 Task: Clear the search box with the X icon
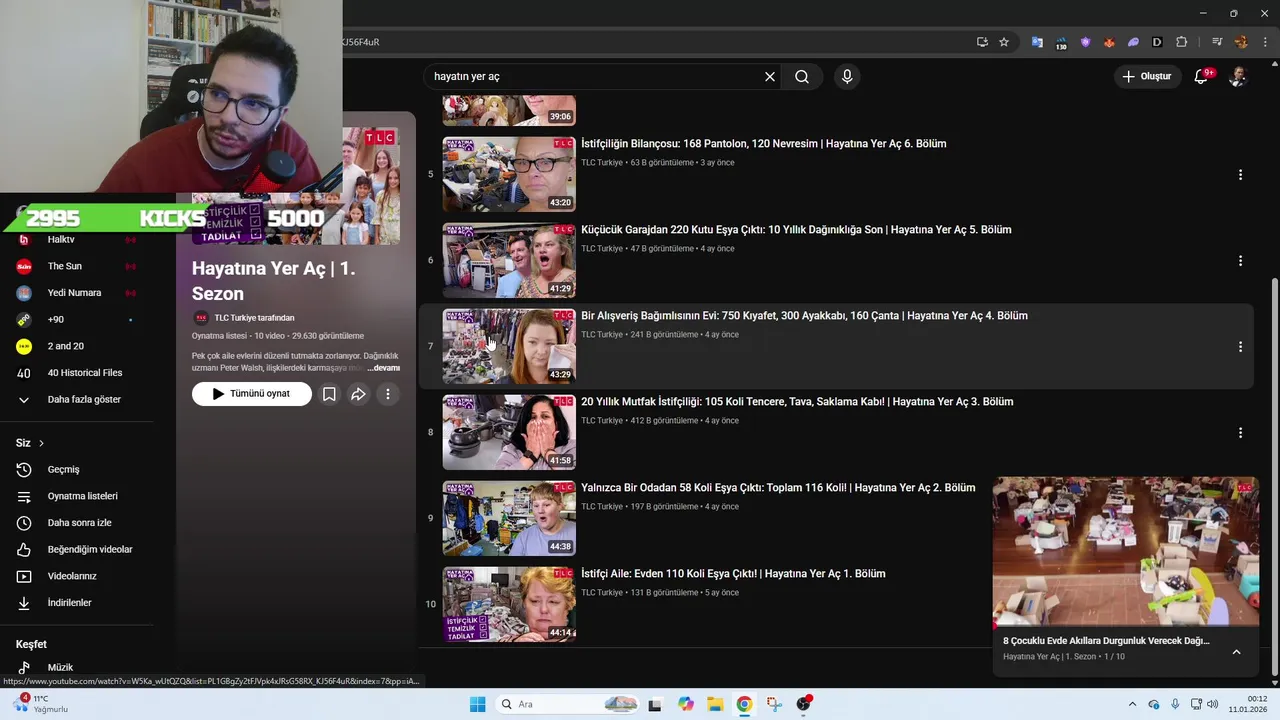pos(770,77)
